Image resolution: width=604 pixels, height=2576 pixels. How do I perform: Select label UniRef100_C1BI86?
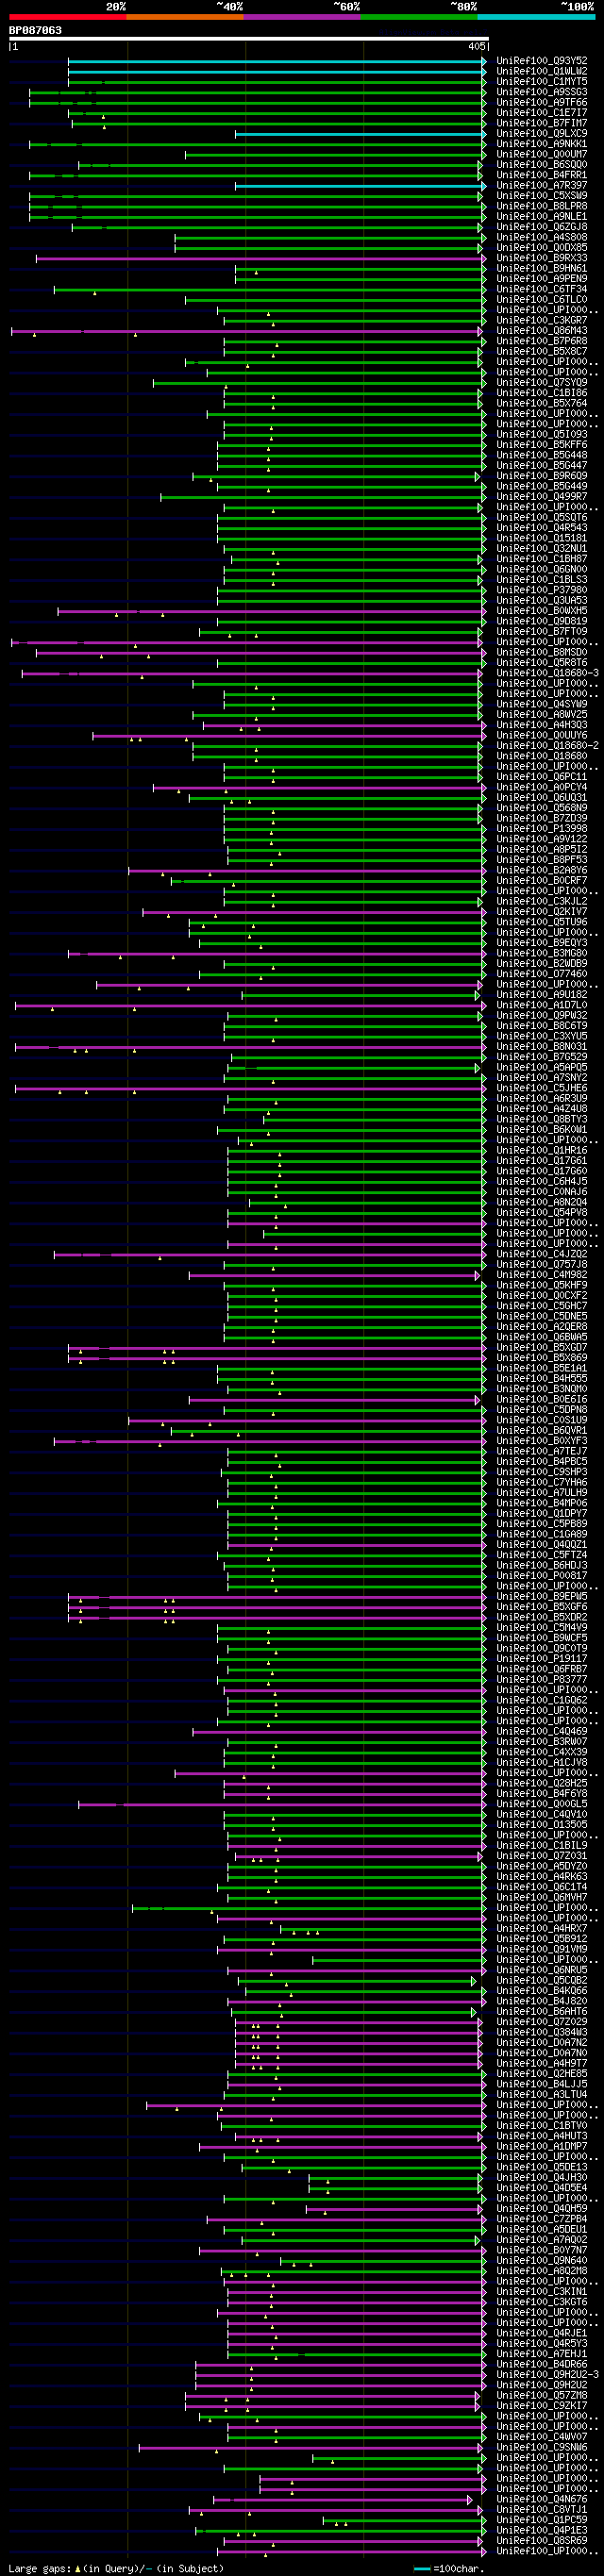[542, 393]
